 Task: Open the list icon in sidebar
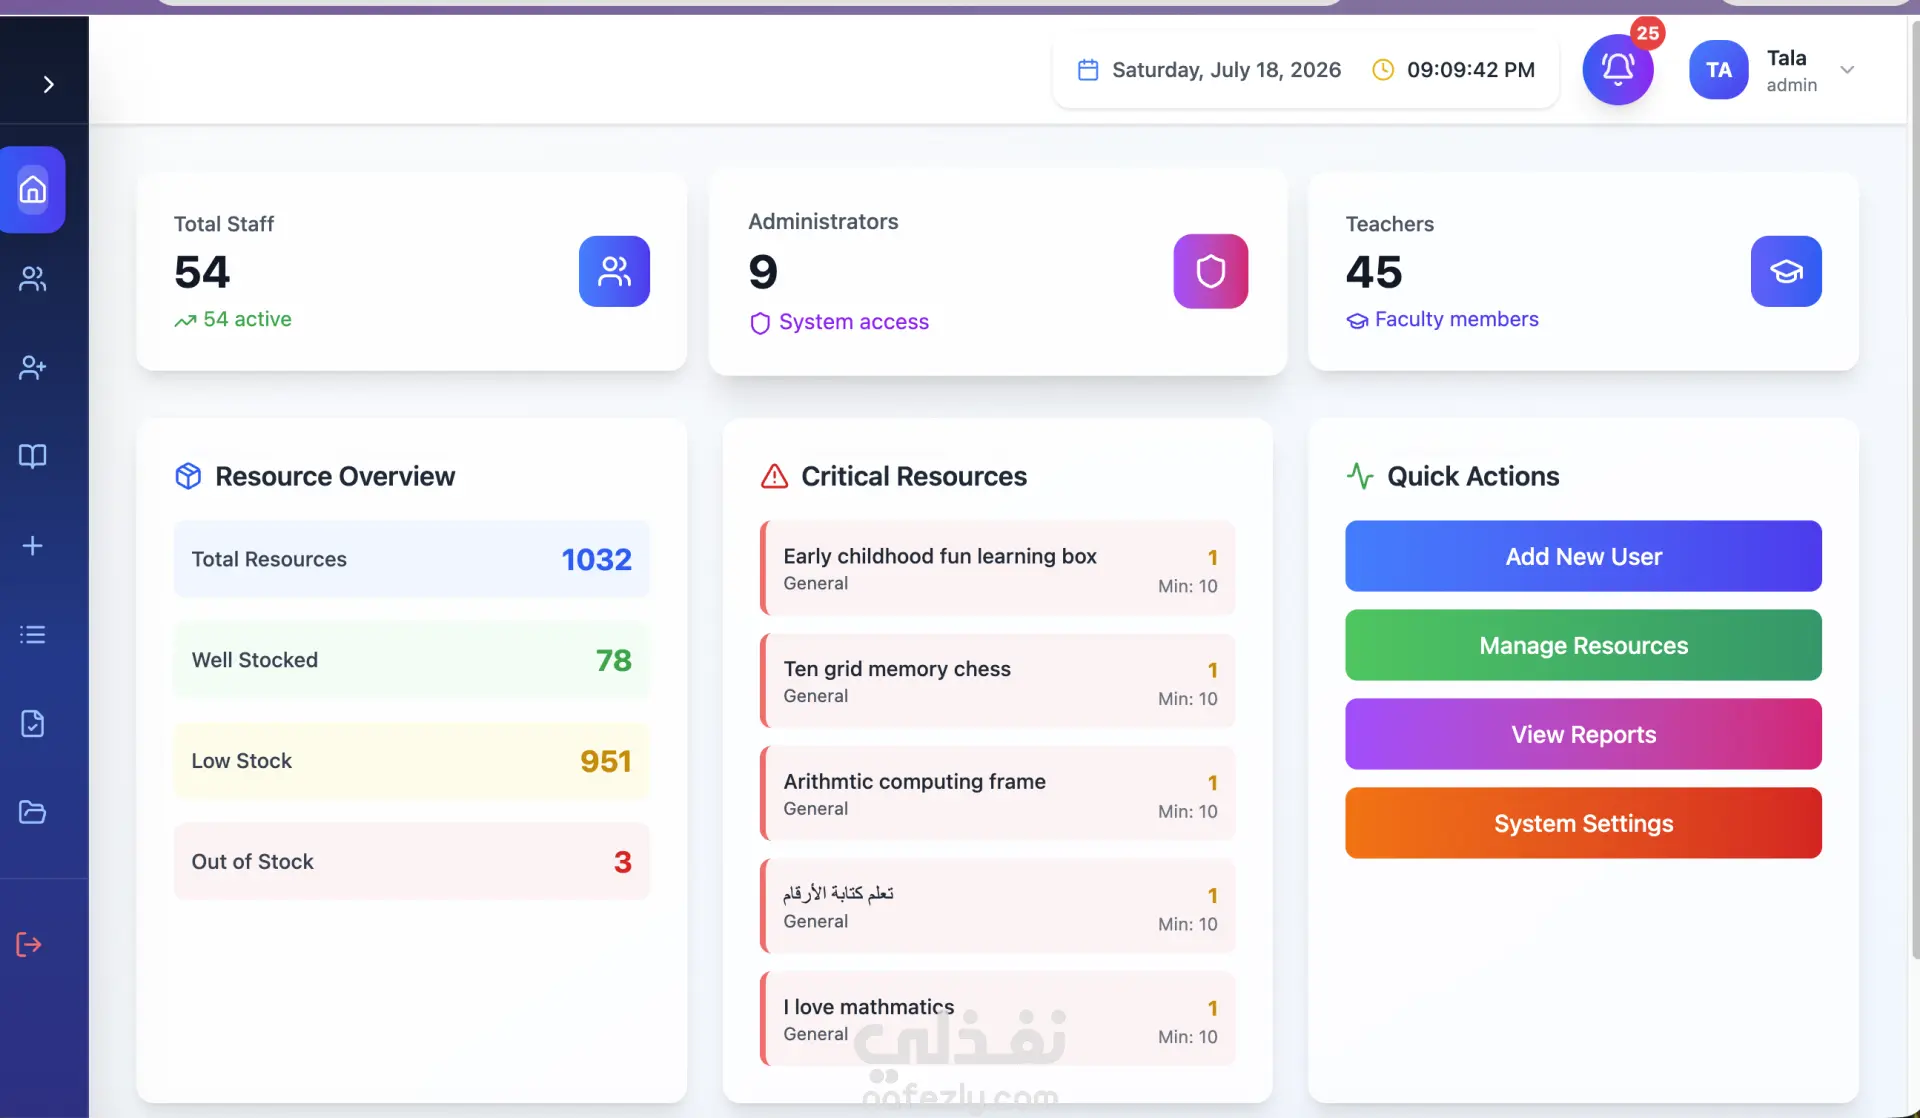pyautogui.click(x=33, y=634)
